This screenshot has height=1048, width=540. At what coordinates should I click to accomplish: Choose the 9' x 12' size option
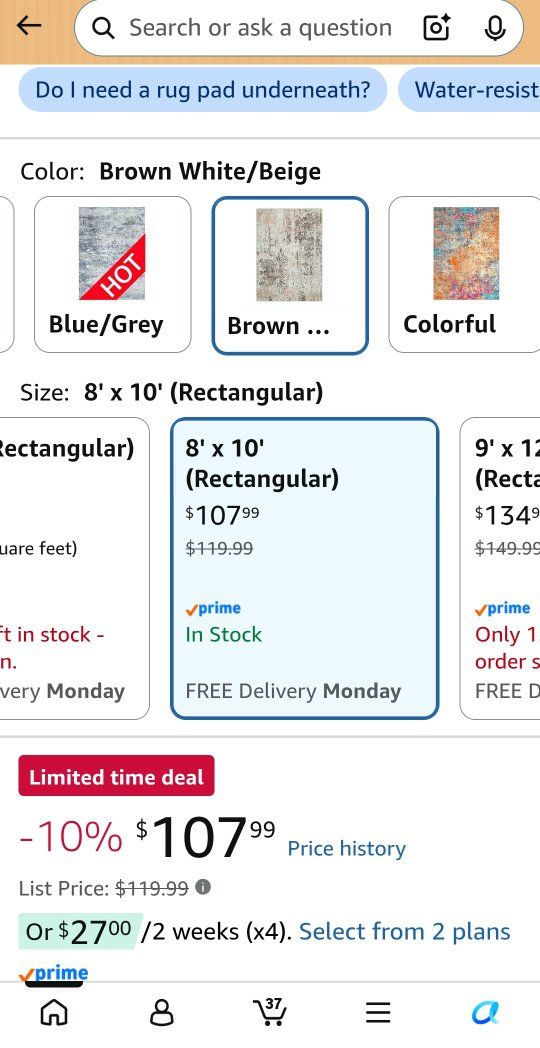500,568
